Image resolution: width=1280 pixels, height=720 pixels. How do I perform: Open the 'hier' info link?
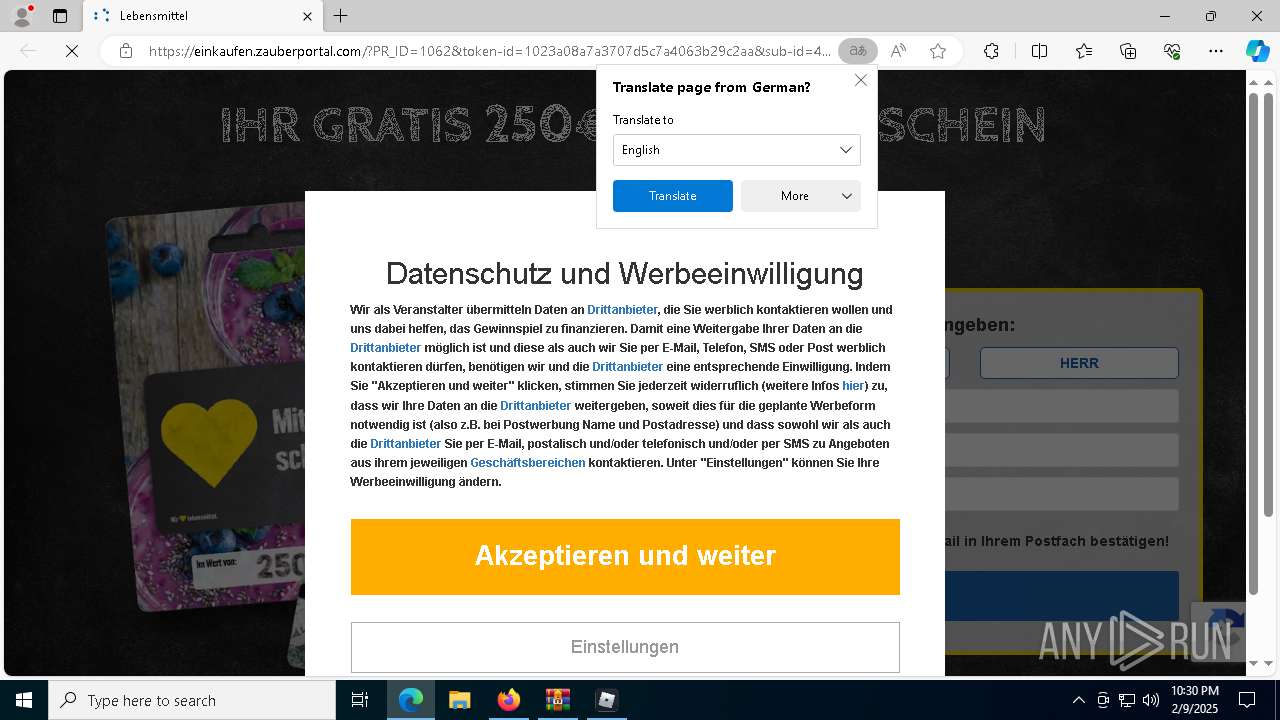coord(853,386)
